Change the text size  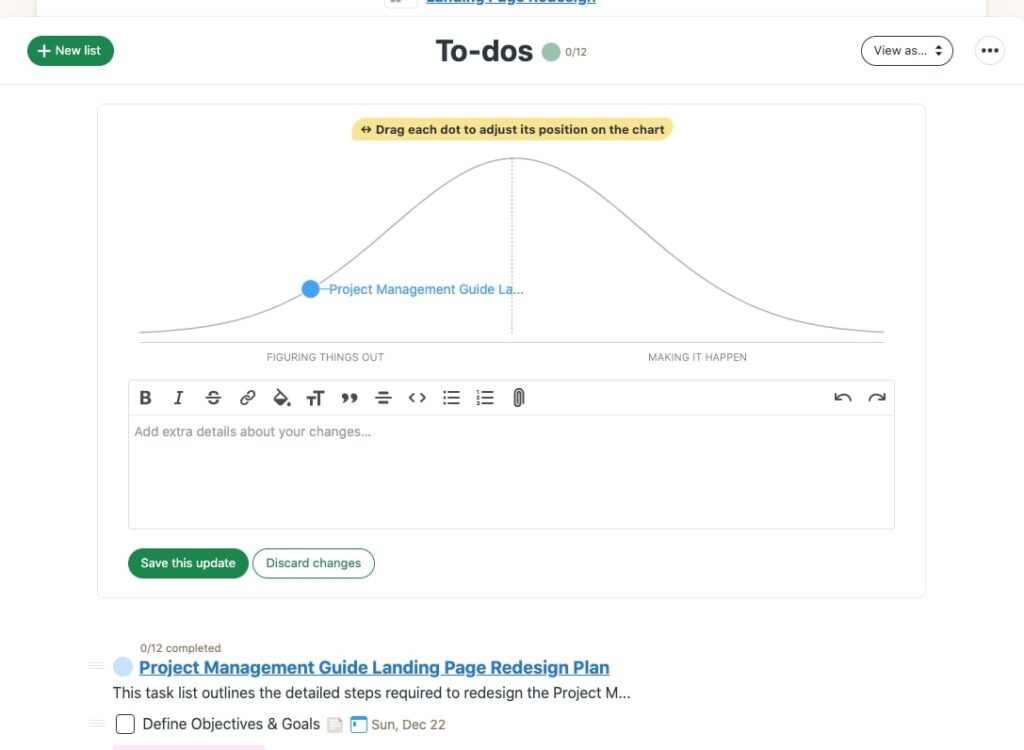tap(315, 397)
